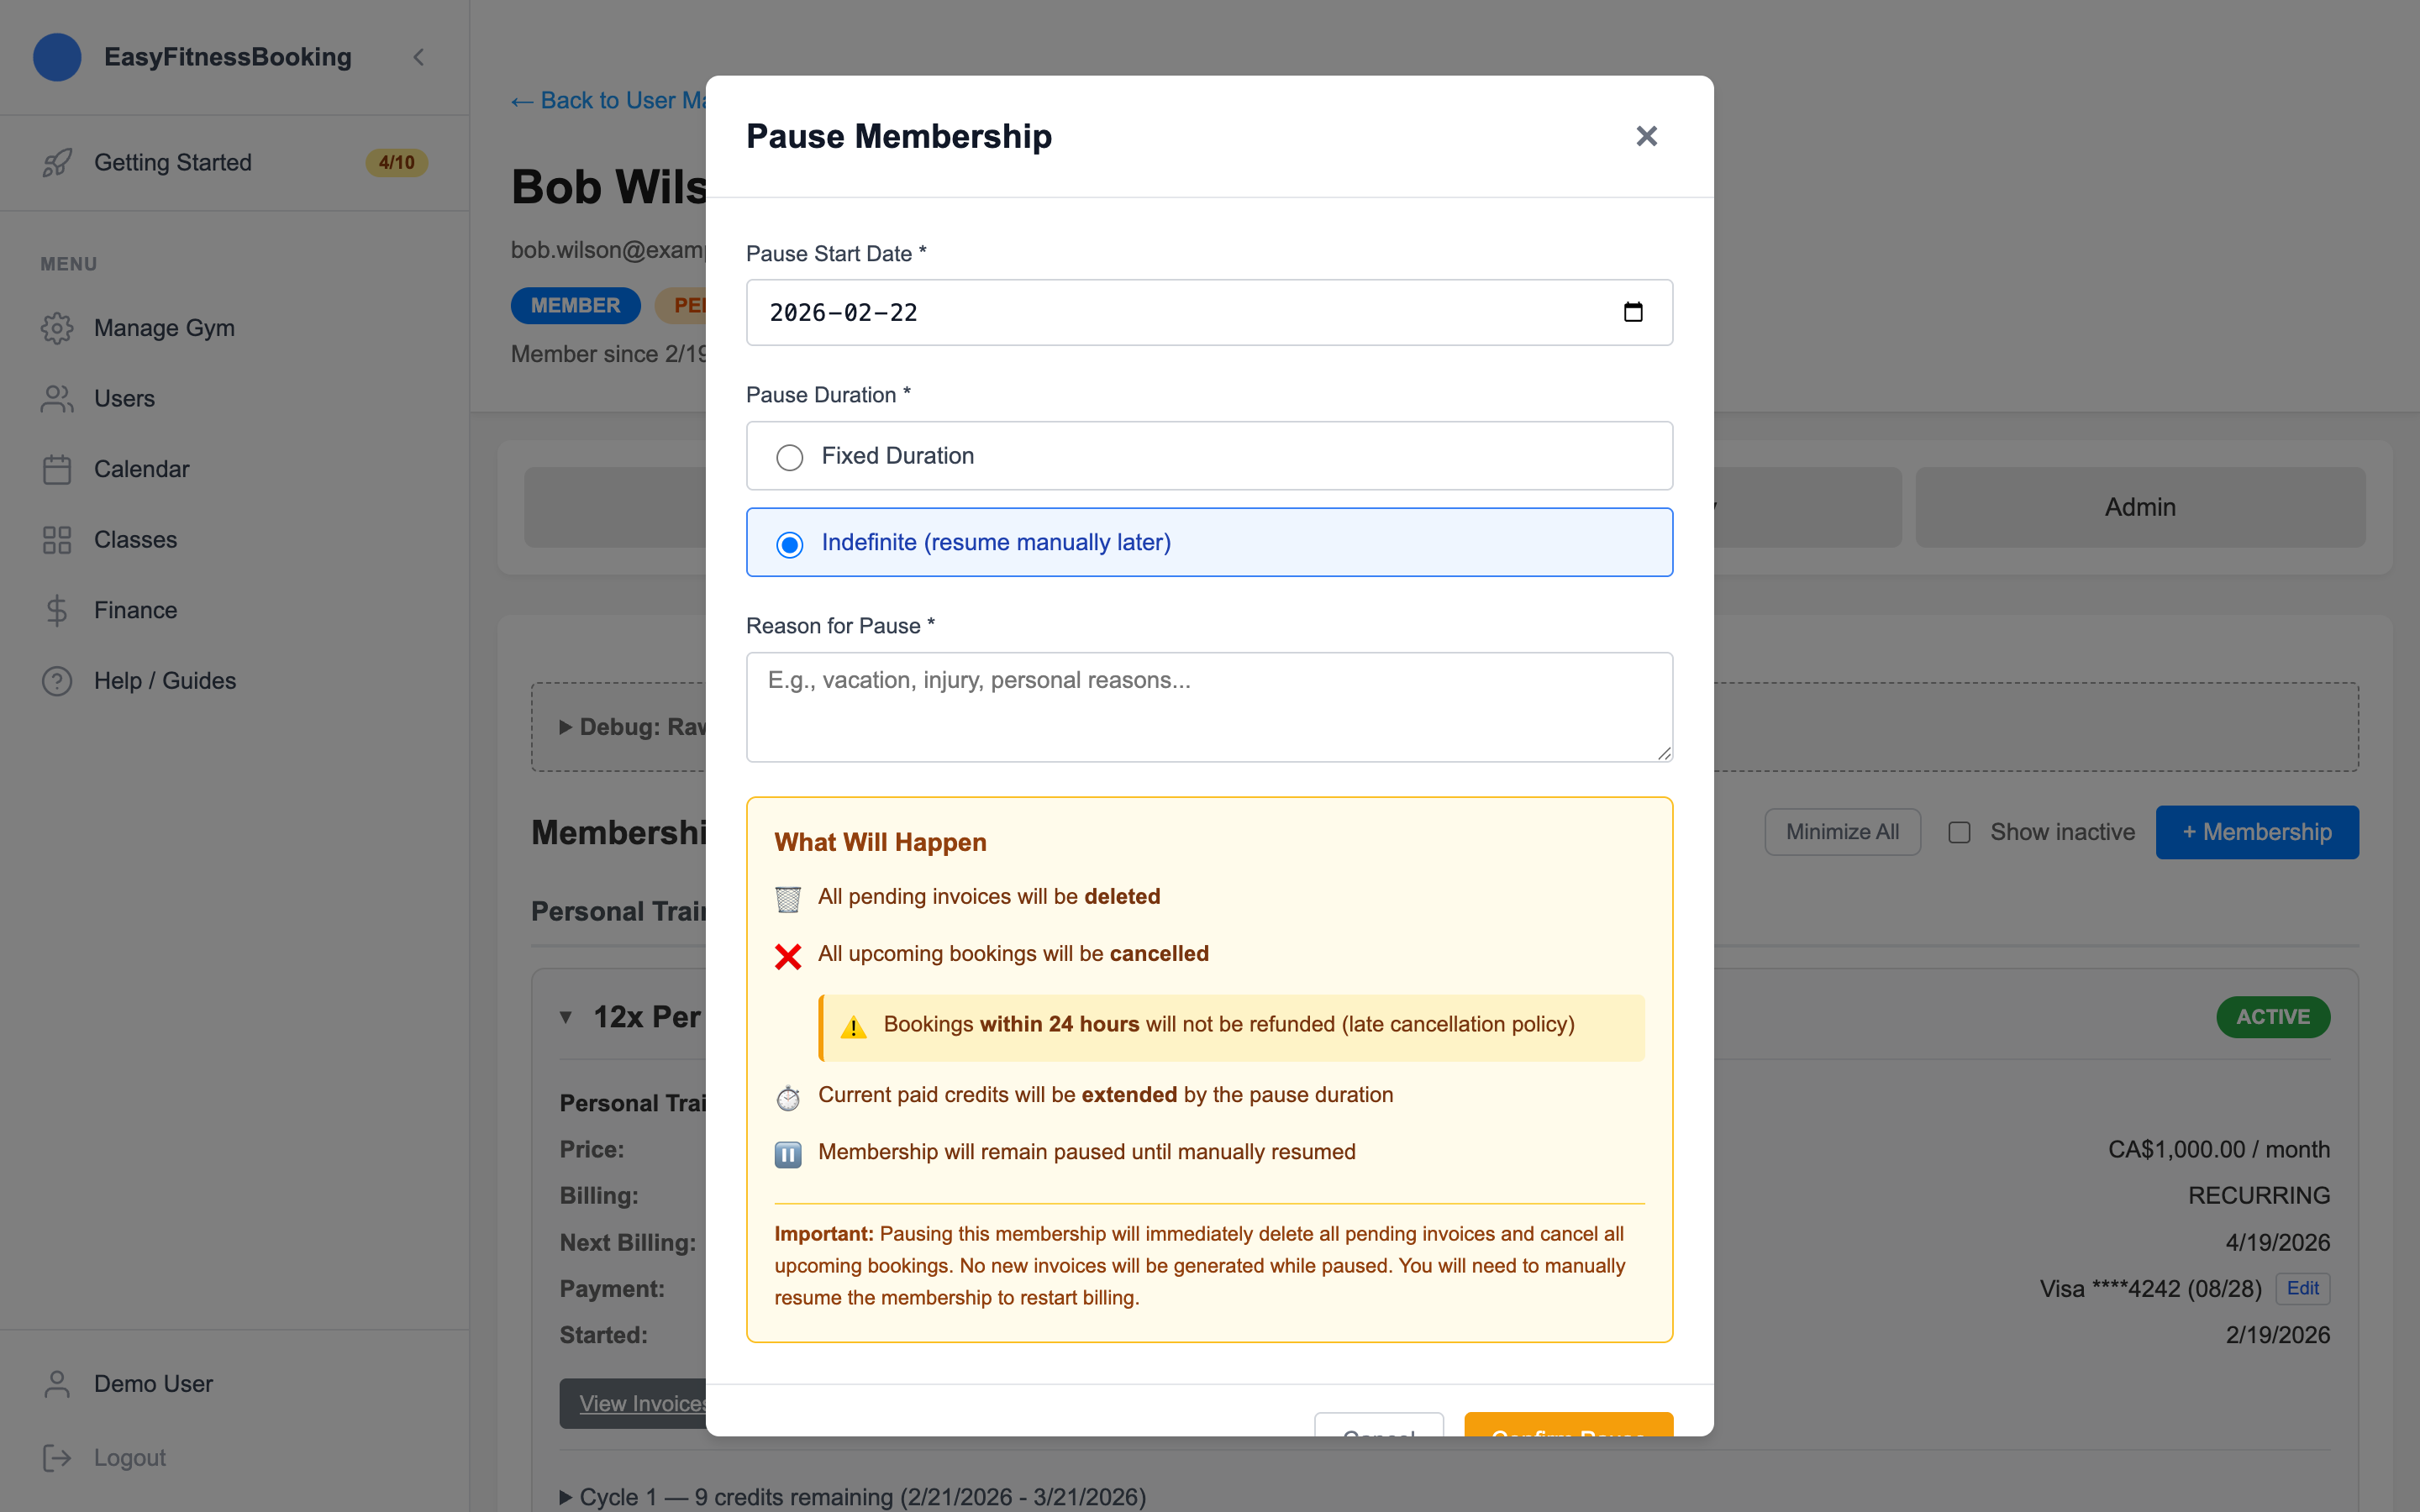Screen dimensions: 2420x1512
Task: Expand the Cycle 1 credits row
Action: (x=566, y=1497)
